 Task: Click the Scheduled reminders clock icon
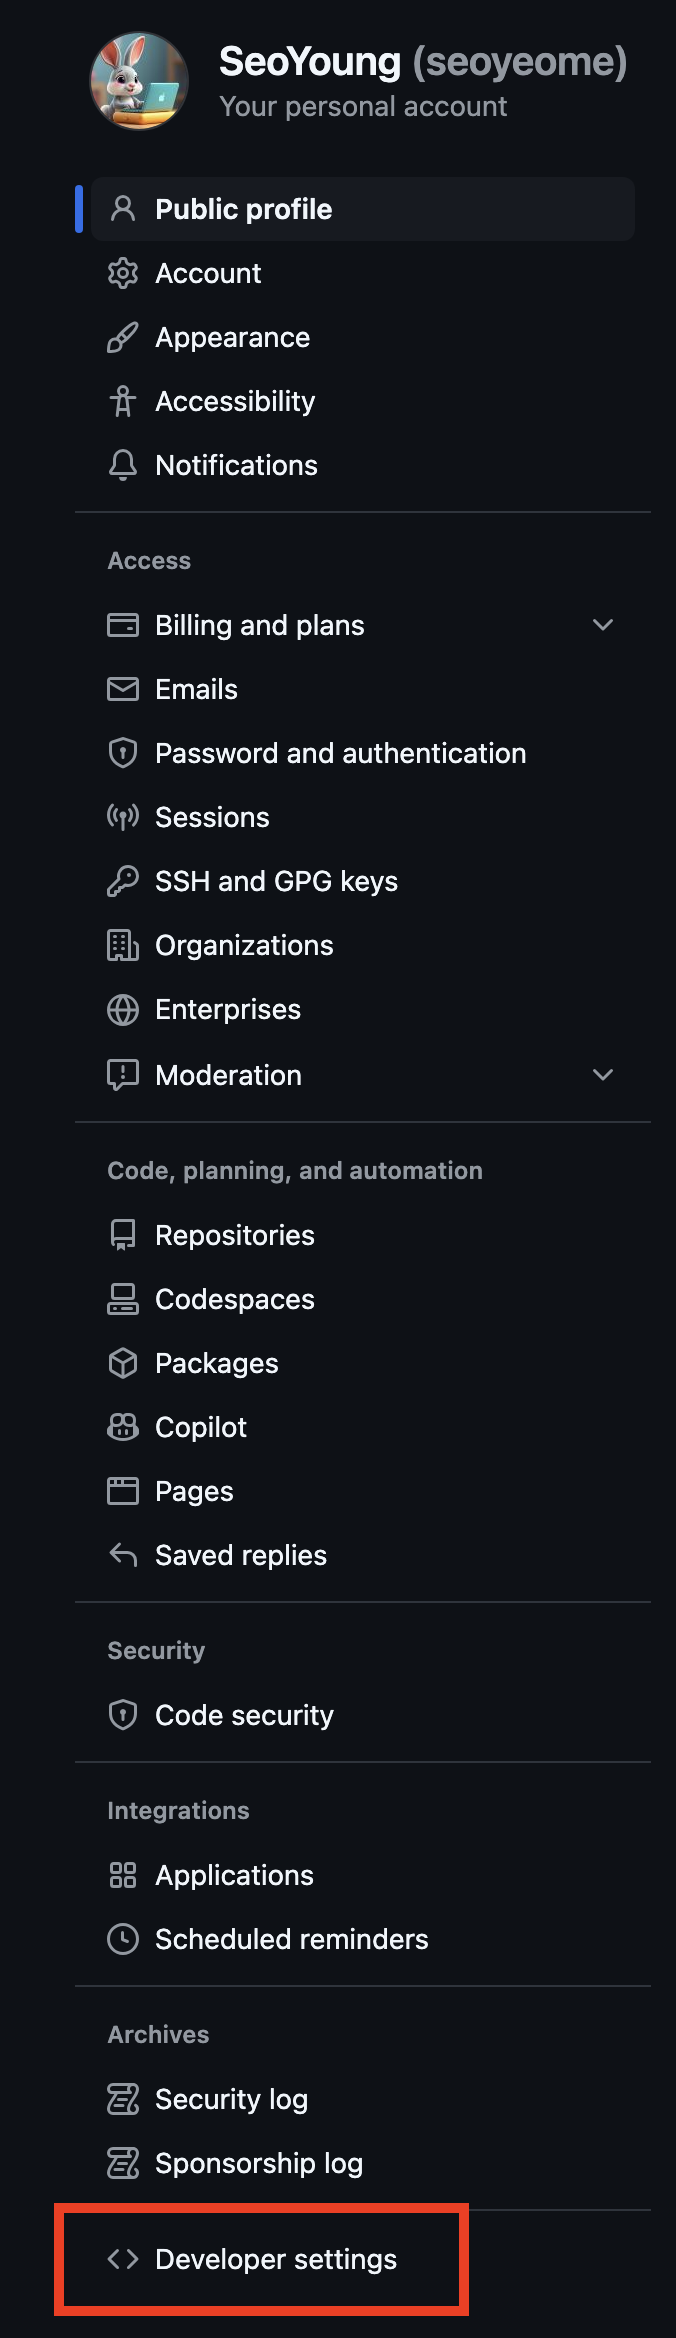click(123, 1939)
